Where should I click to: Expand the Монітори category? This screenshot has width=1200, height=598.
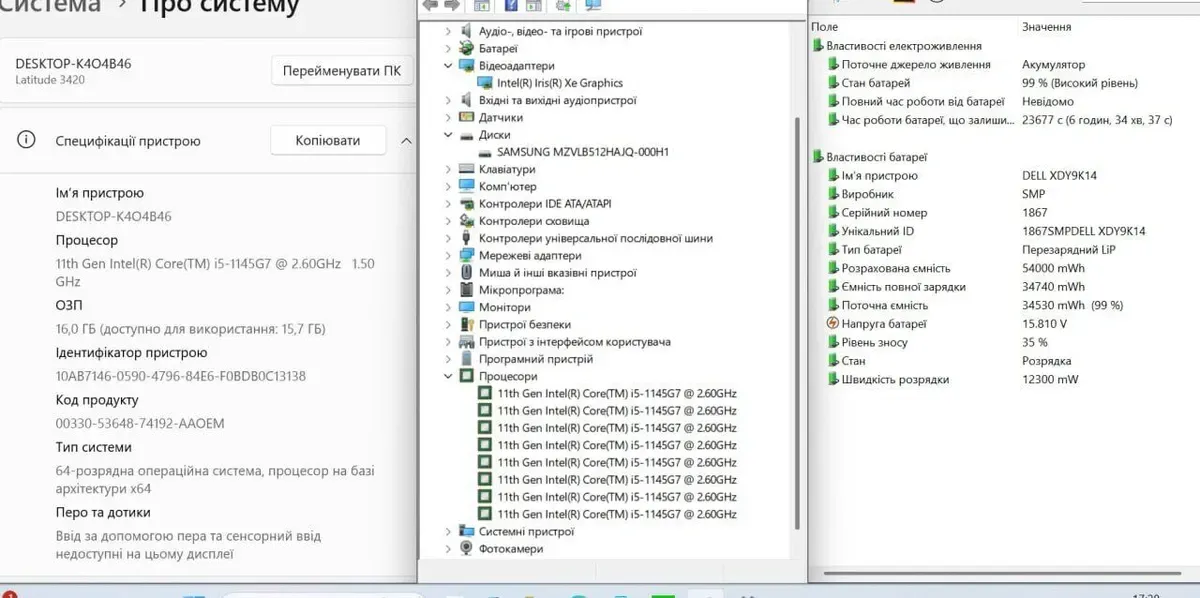448,307
